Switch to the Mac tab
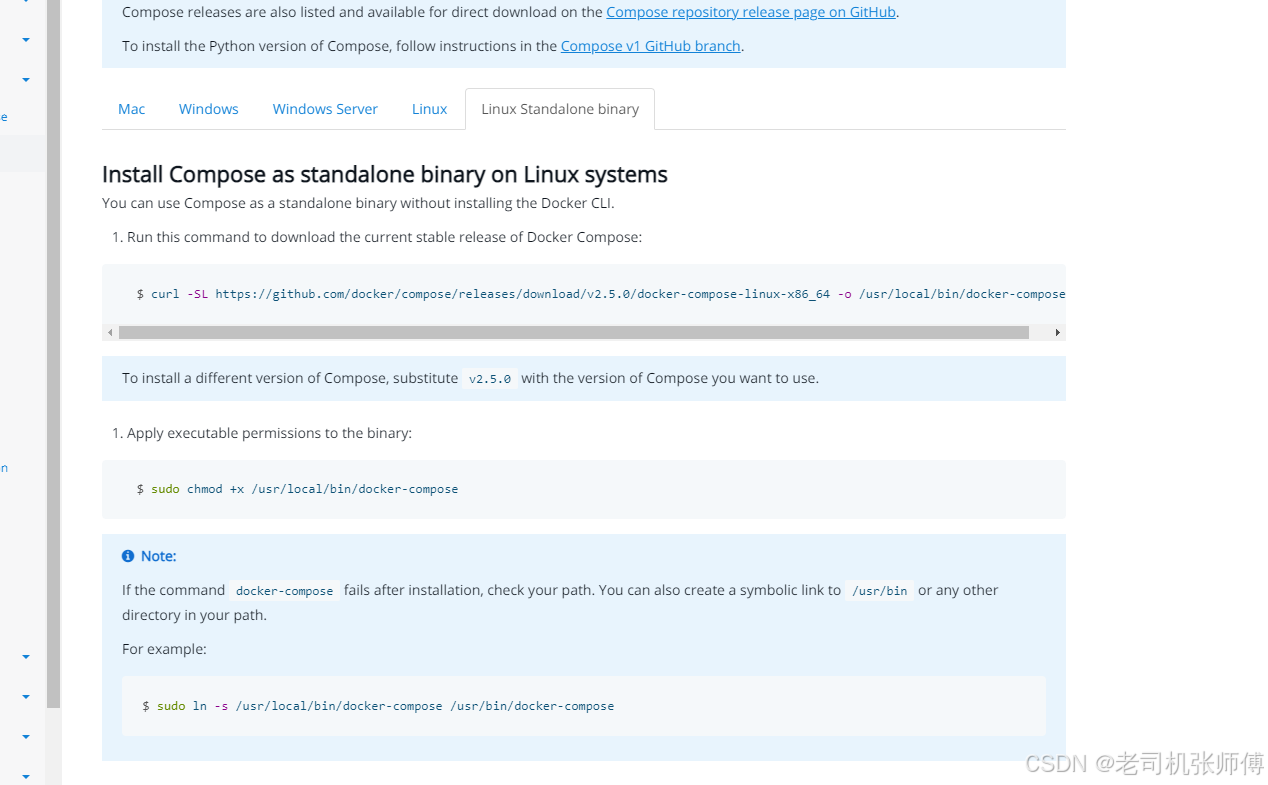Viewport: 1268px width, 785px height. (x=132, y=109)
